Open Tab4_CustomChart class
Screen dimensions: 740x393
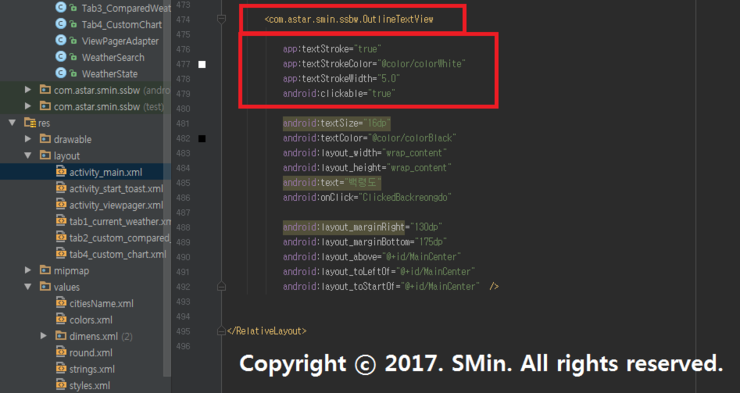pos(121,25)
